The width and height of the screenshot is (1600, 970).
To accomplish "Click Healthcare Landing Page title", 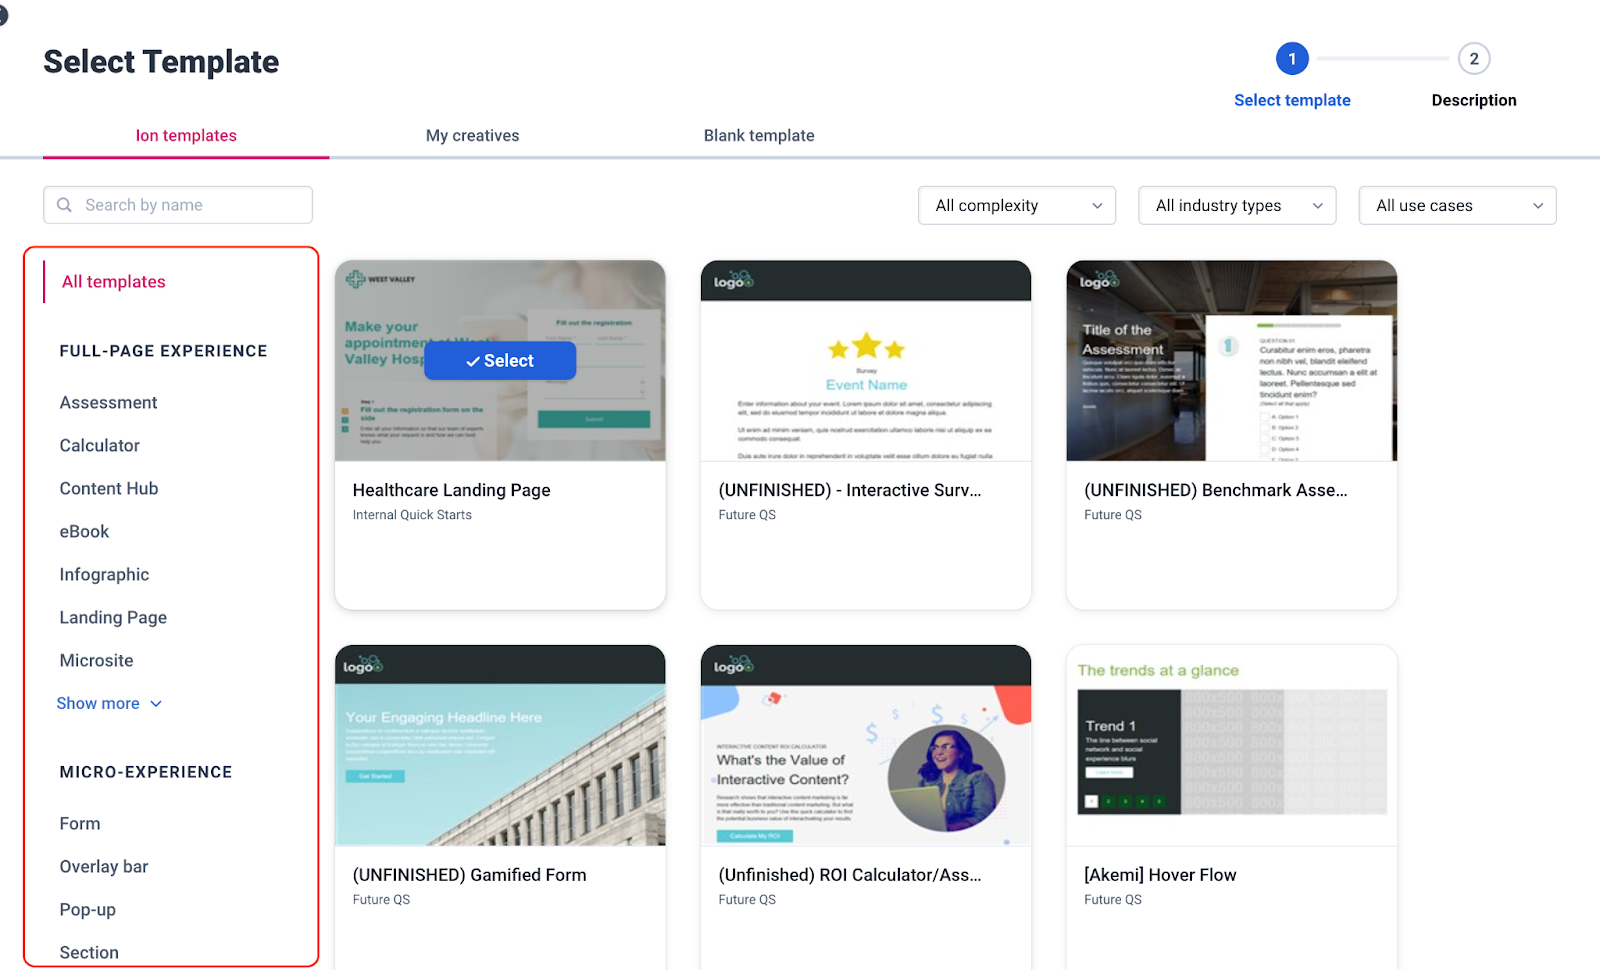I will pyautogui.click(x=451, y=490).
